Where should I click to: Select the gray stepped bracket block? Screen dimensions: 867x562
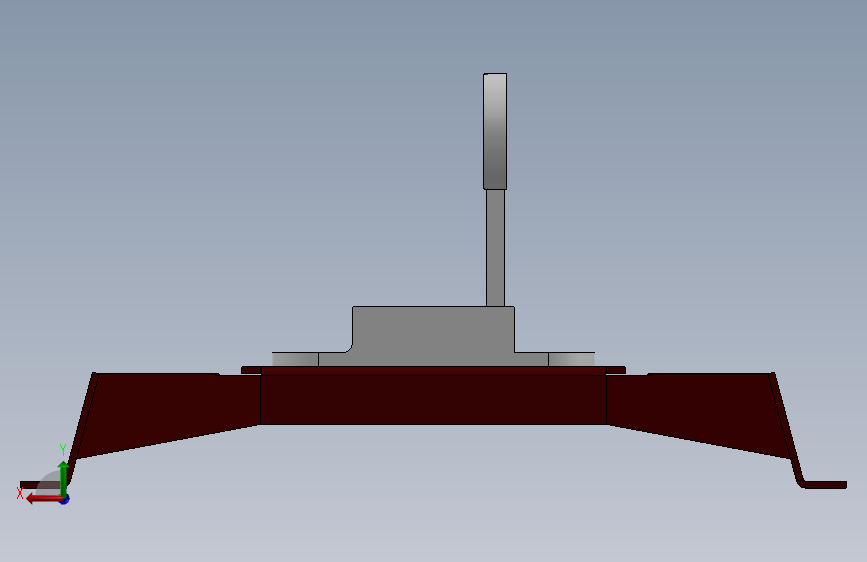click(433, 336)
